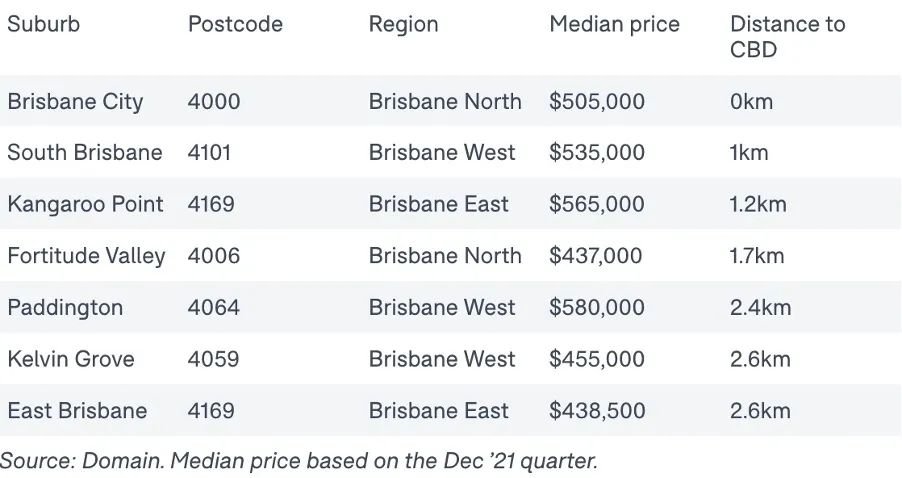Click postcode 4000 cell
902x478 pixels.
[x=214, y=101]
